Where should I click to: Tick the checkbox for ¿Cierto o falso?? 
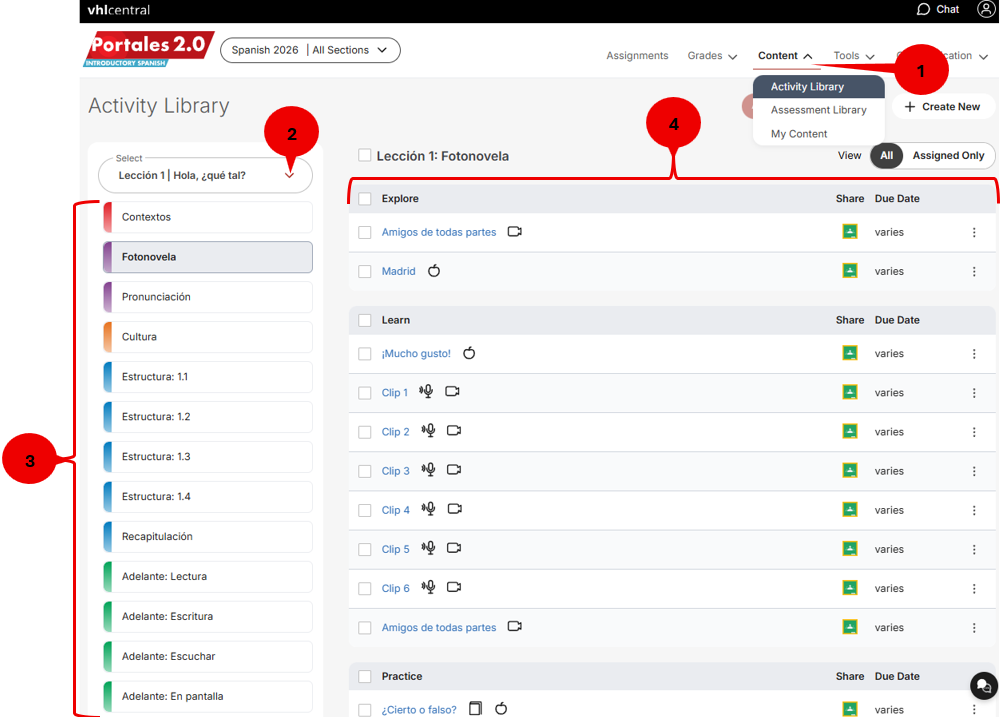(364, 710)
